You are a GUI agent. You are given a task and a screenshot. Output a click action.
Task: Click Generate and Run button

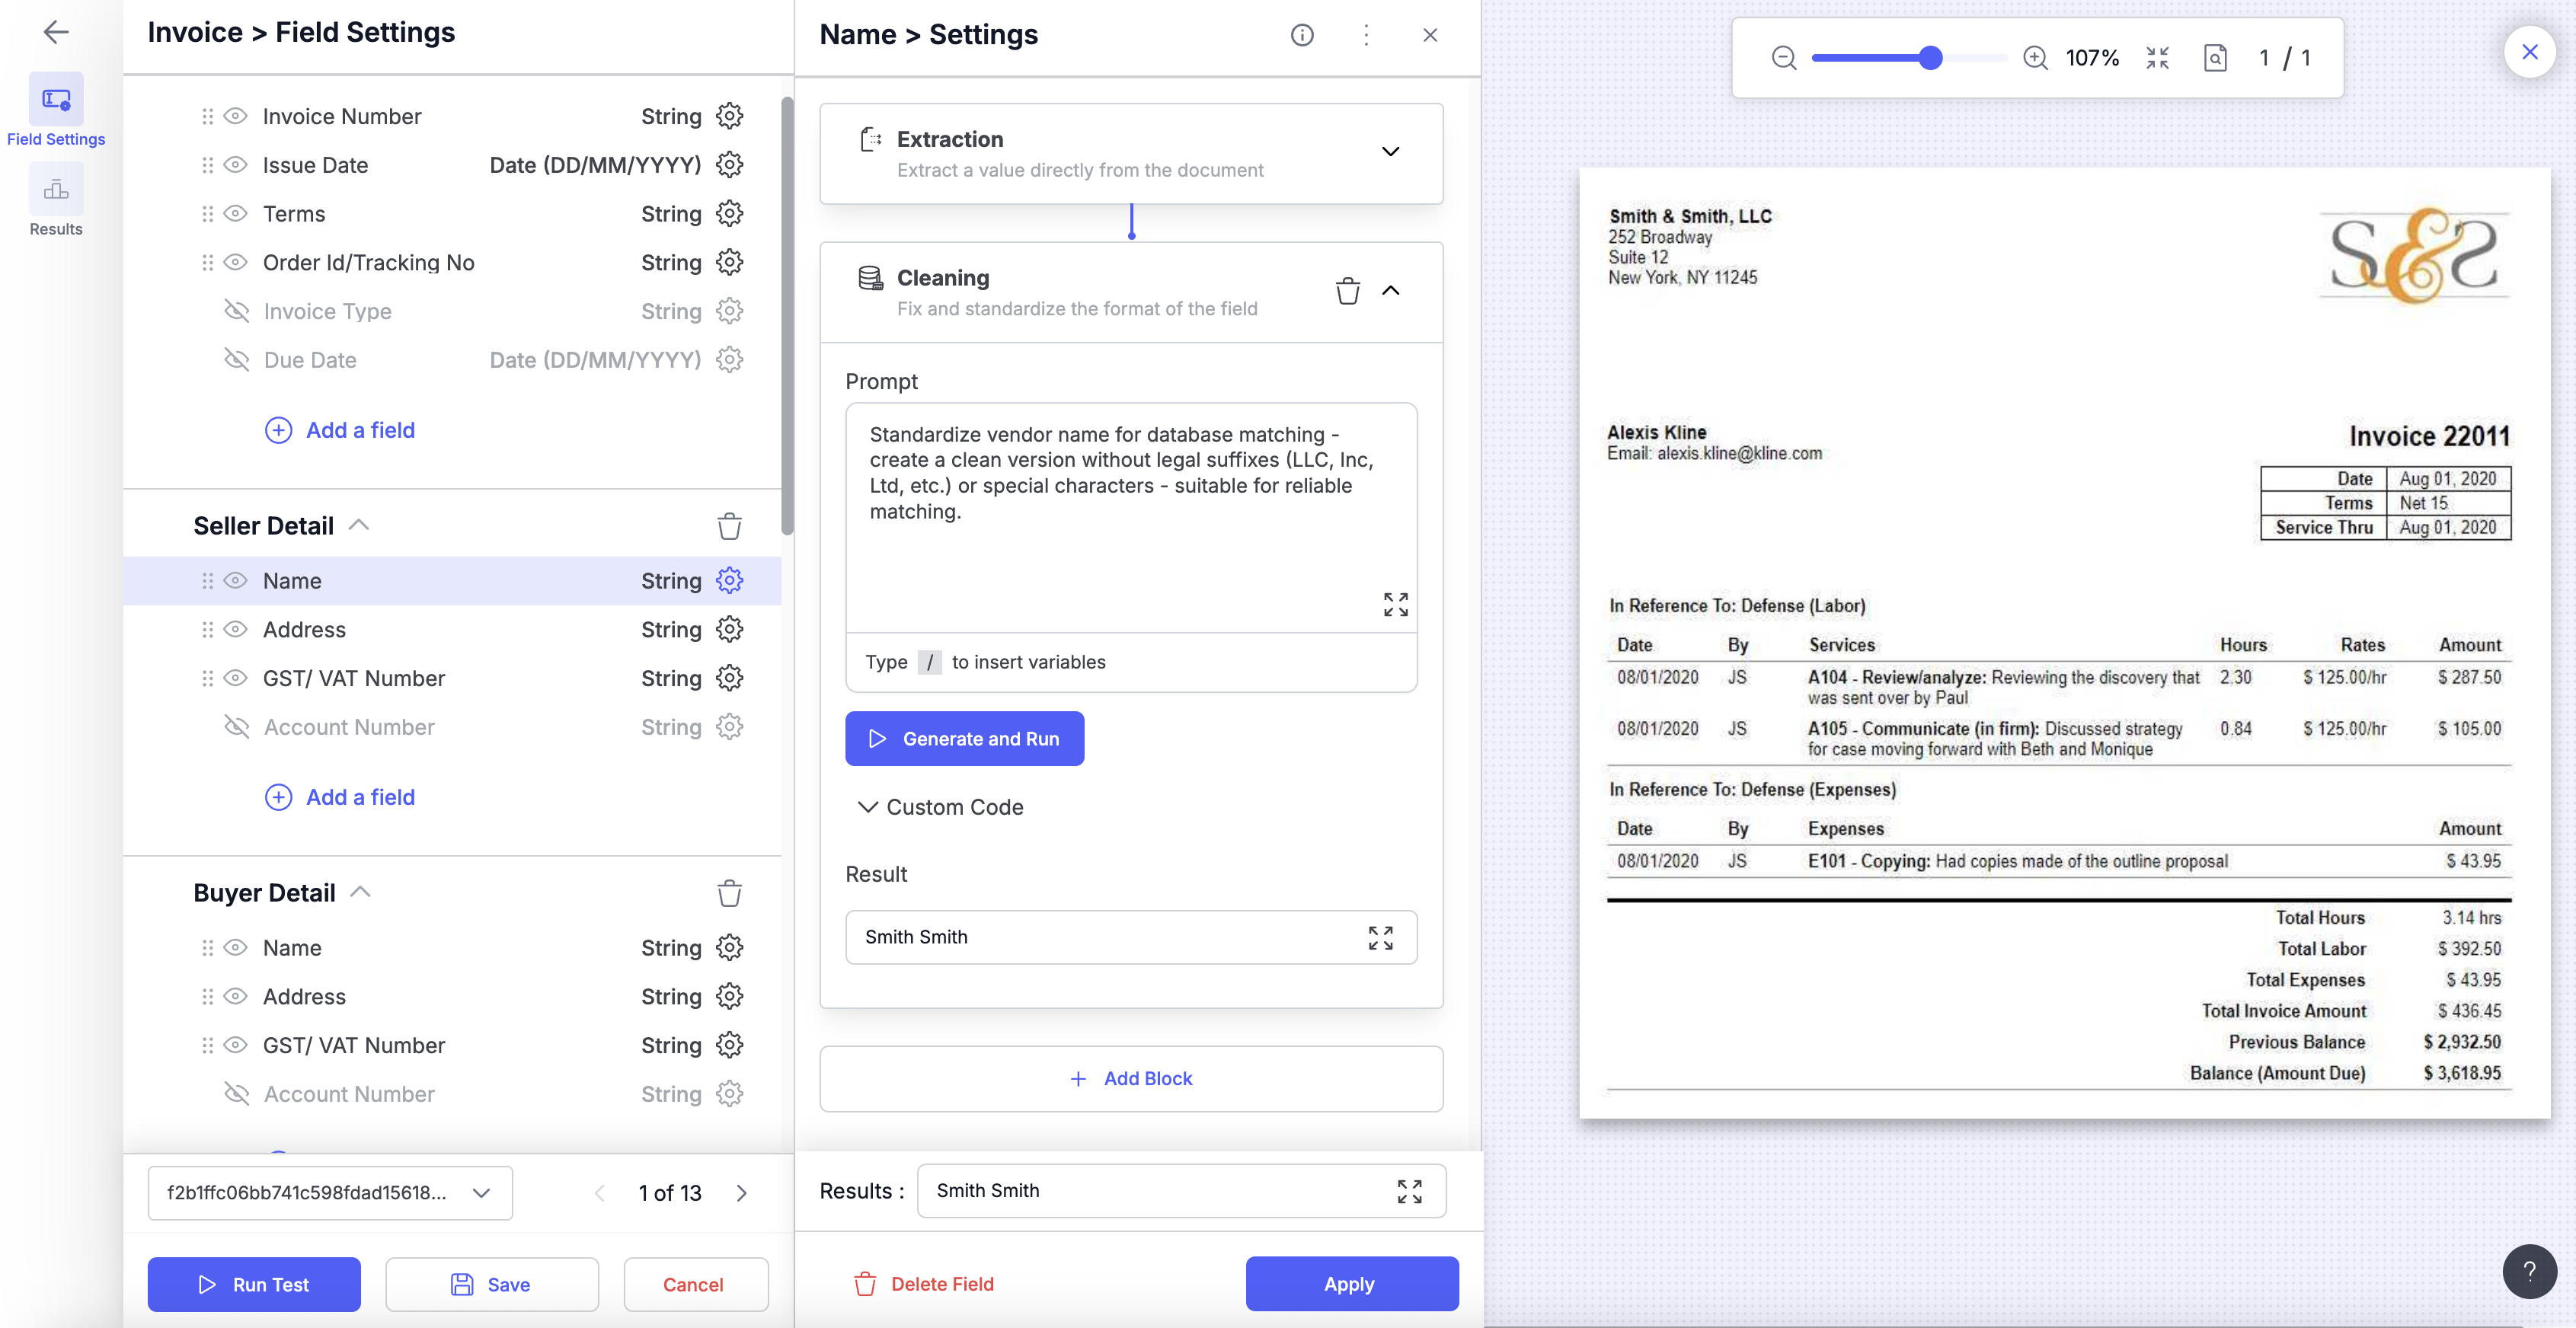coord(964,739)
